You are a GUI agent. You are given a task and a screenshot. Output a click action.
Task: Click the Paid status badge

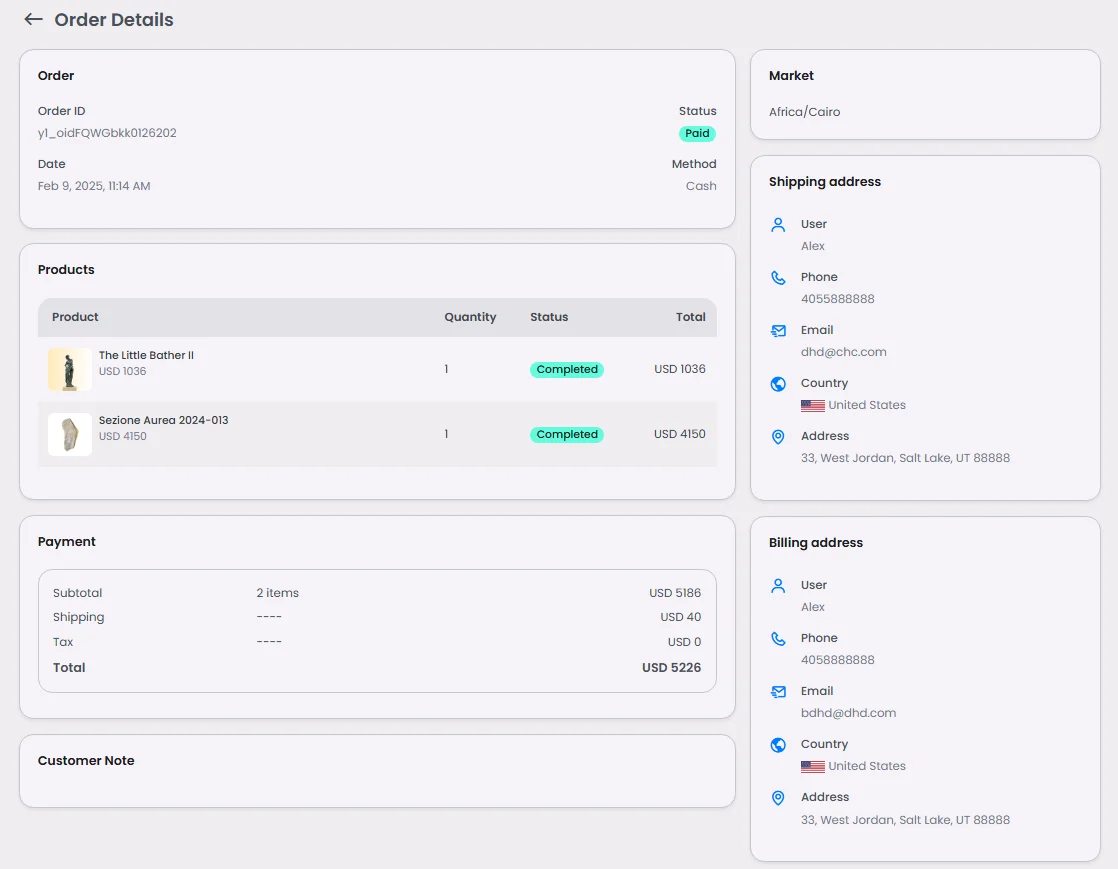point(697,134)
